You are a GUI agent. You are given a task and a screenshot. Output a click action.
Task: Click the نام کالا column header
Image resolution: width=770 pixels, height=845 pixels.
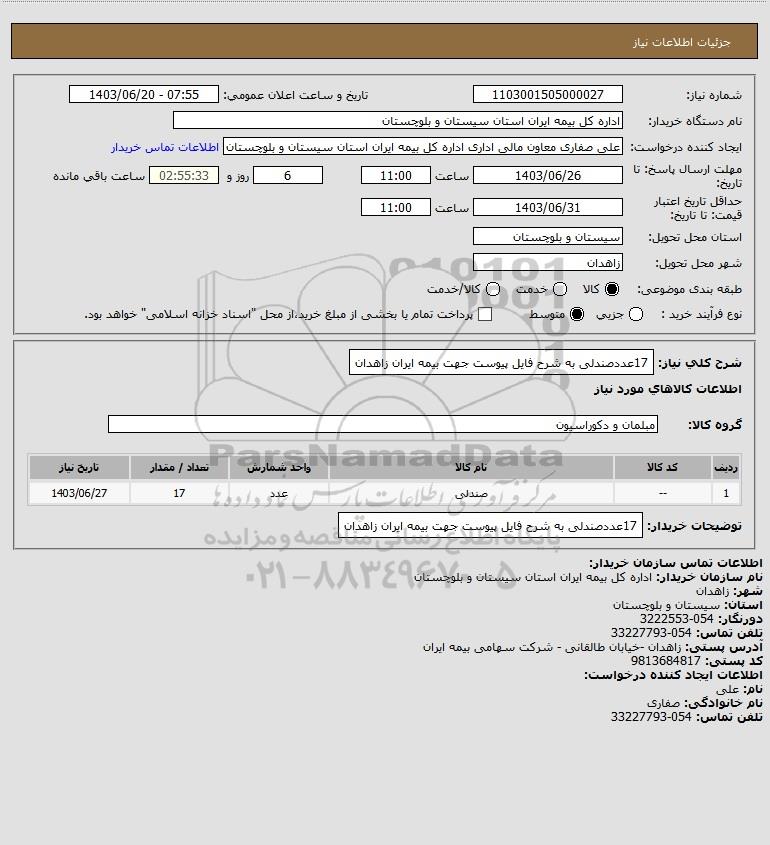471,467
